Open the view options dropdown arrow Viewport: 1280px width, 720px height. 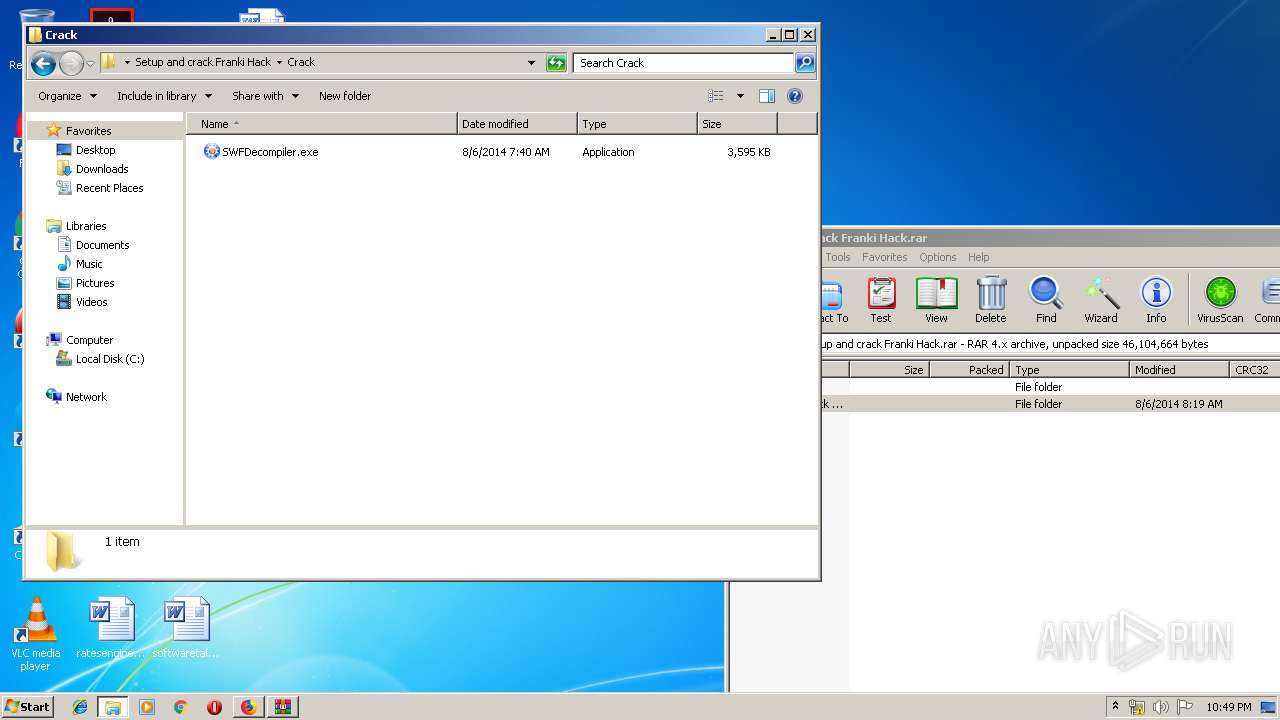click(x=740, y=96)
